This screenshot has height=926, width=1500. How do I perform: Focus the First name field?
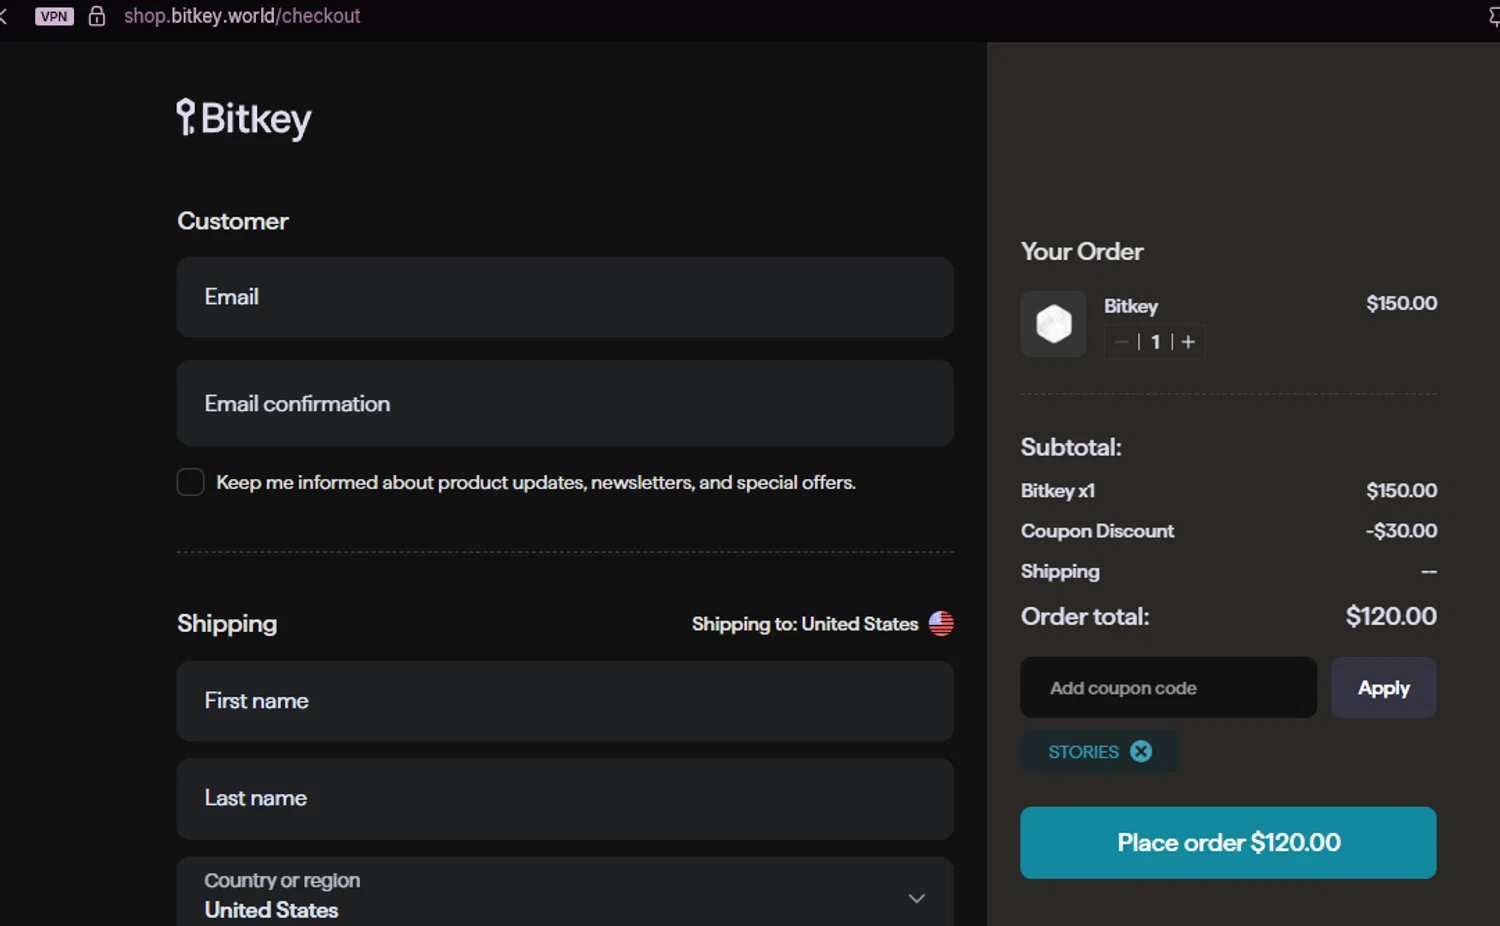(565, 701)
